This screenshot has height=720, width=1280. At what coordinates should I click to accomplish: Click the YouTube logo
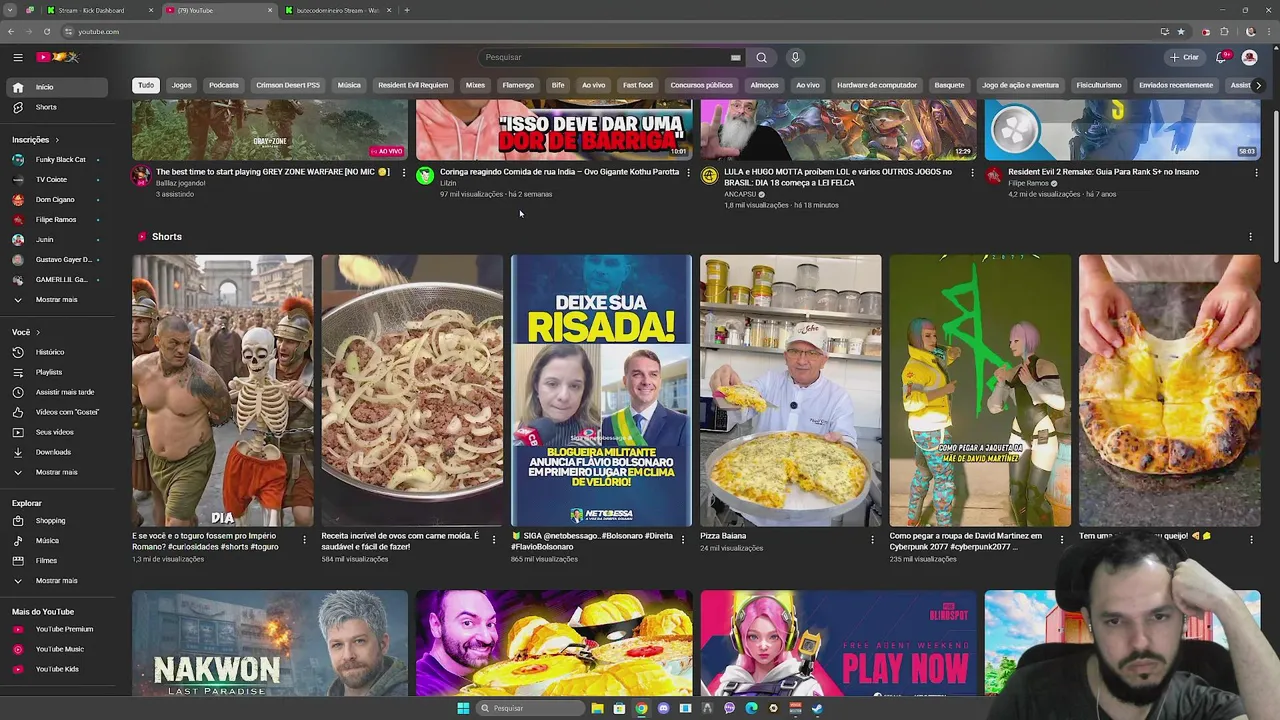(57, 57)
